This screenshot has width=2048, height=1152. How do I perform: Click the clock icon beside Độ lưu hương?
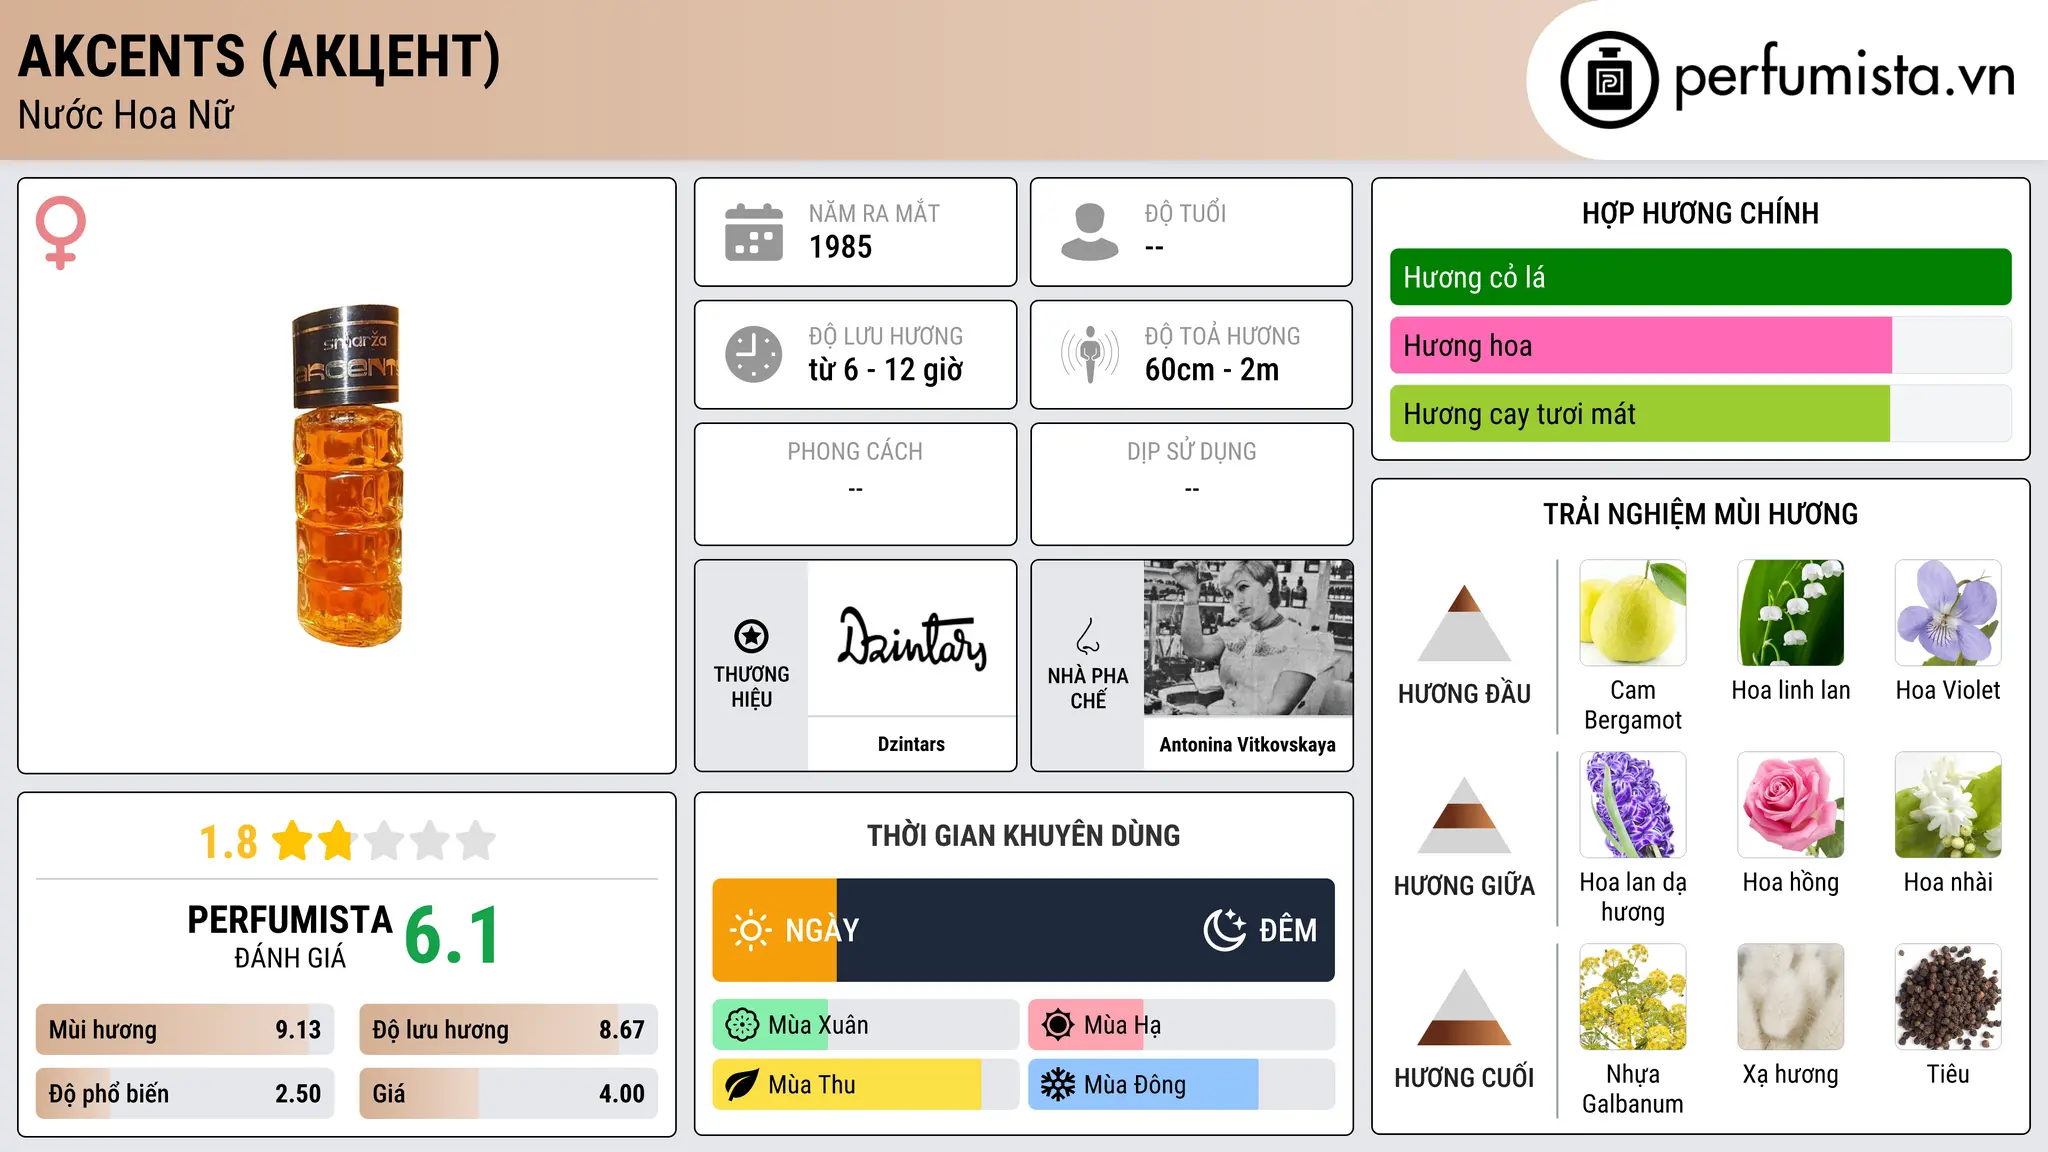pyautogui.click(x=754, y=354)
